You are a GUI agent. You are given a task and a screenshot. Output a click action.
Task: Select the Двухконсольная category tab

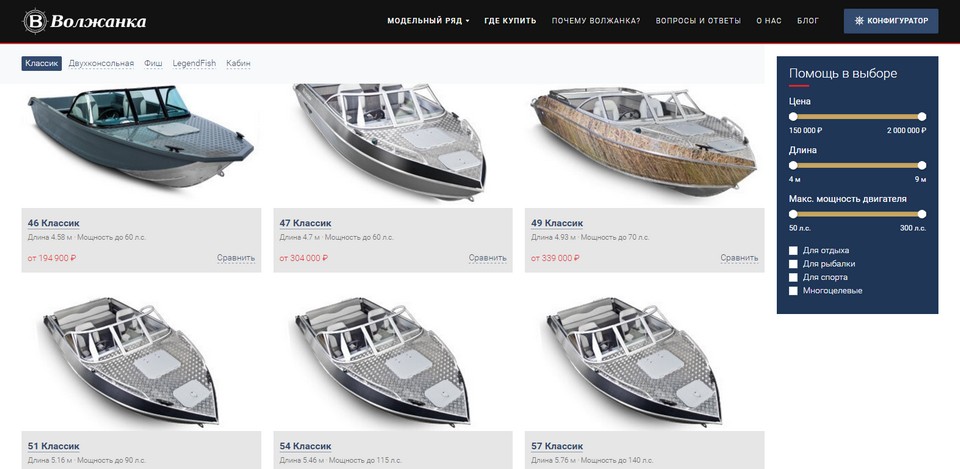101,64
